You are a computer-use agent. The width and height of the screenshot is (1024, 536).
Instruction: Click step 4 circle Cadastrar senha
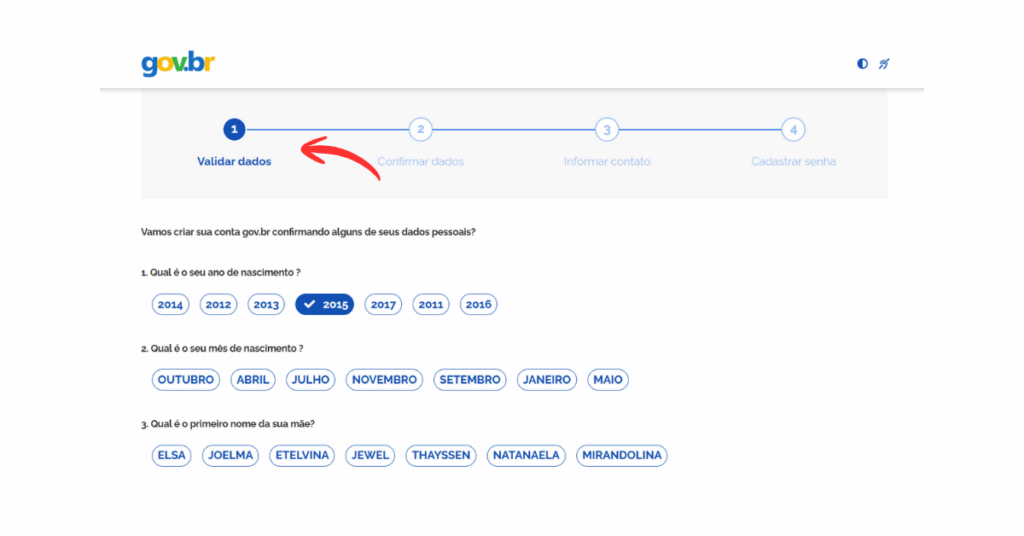click(792, 129)
